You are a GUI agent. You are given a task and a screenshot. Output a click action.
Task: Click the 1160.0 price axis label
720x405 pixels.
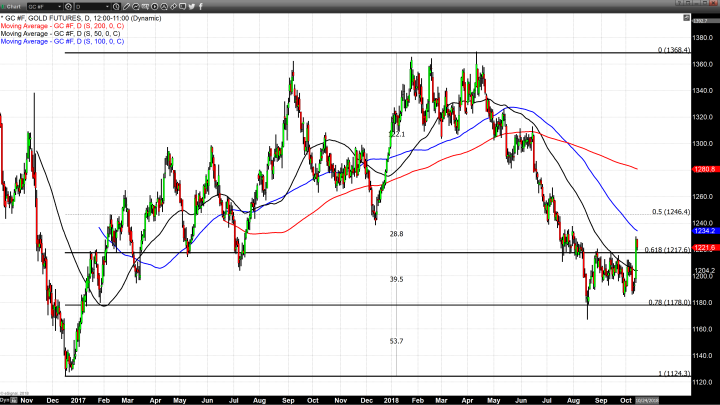703,329
